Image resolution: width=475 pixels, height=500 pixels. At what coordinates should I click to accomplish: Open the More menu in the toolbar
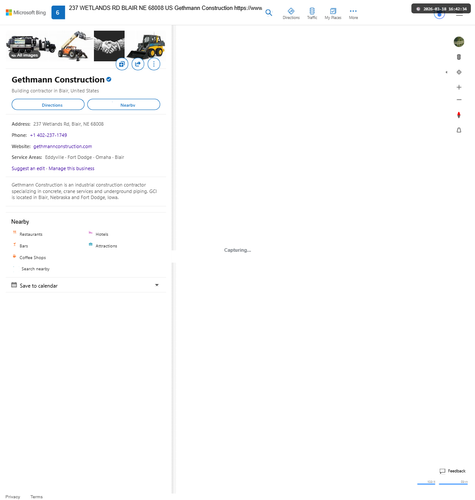pyautogui.click(x=353, y=13)
